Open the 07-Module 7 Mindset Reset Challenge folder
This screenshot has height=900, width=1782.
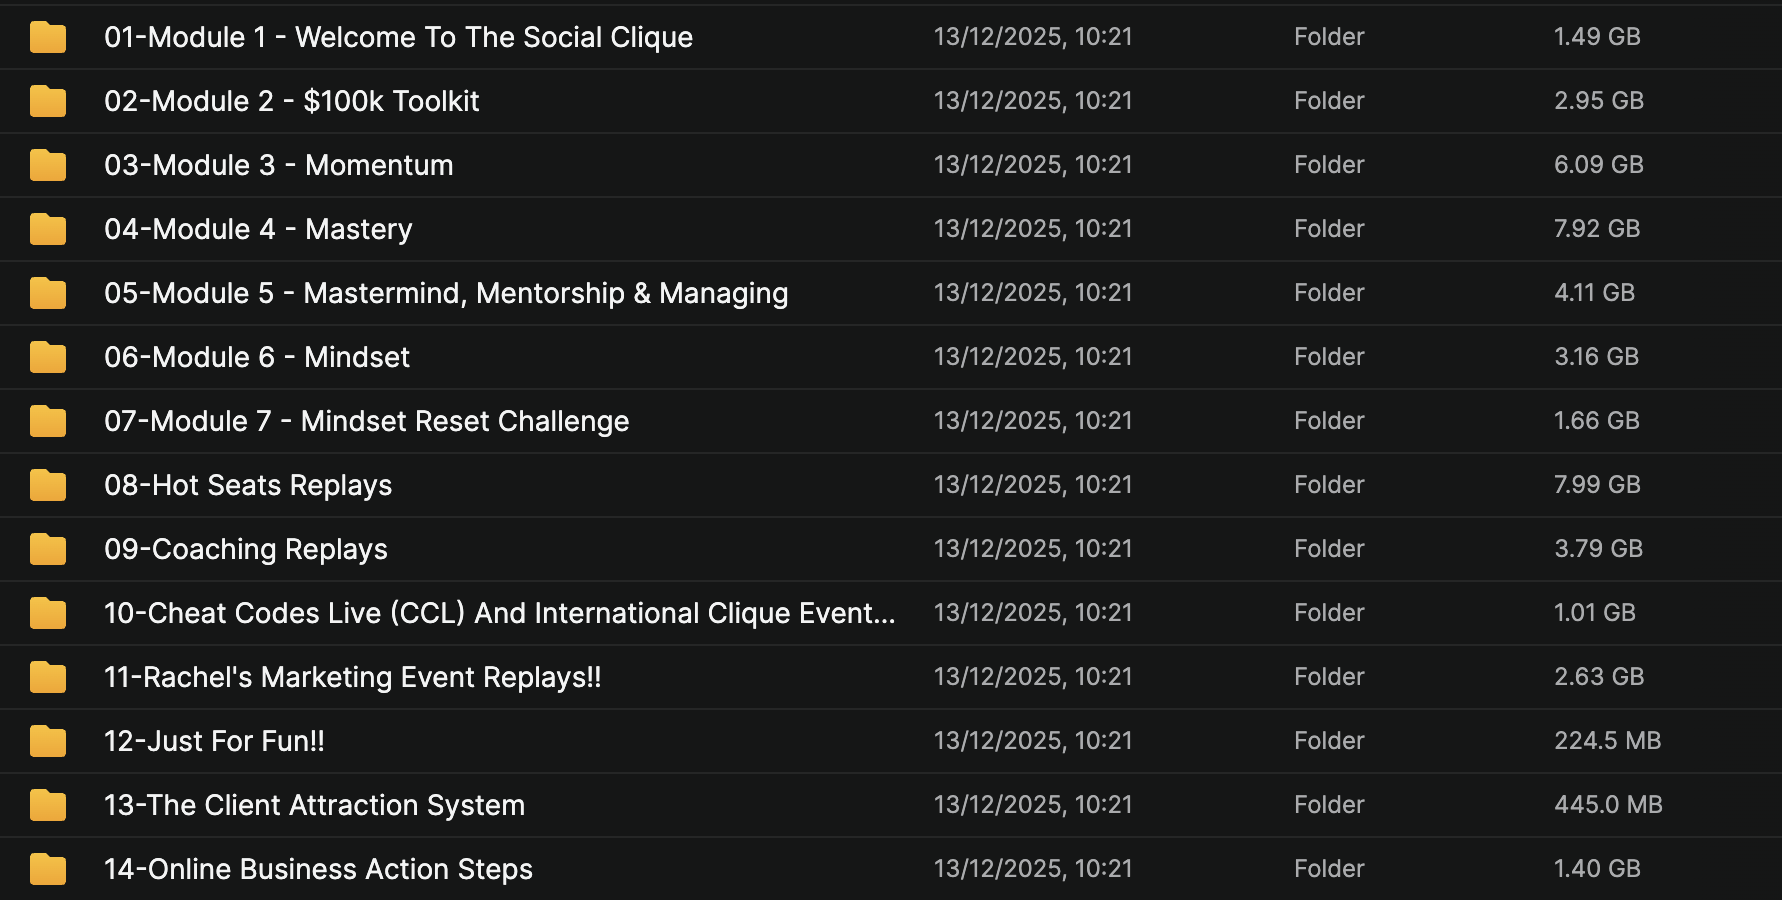click(x=366, y=421)
